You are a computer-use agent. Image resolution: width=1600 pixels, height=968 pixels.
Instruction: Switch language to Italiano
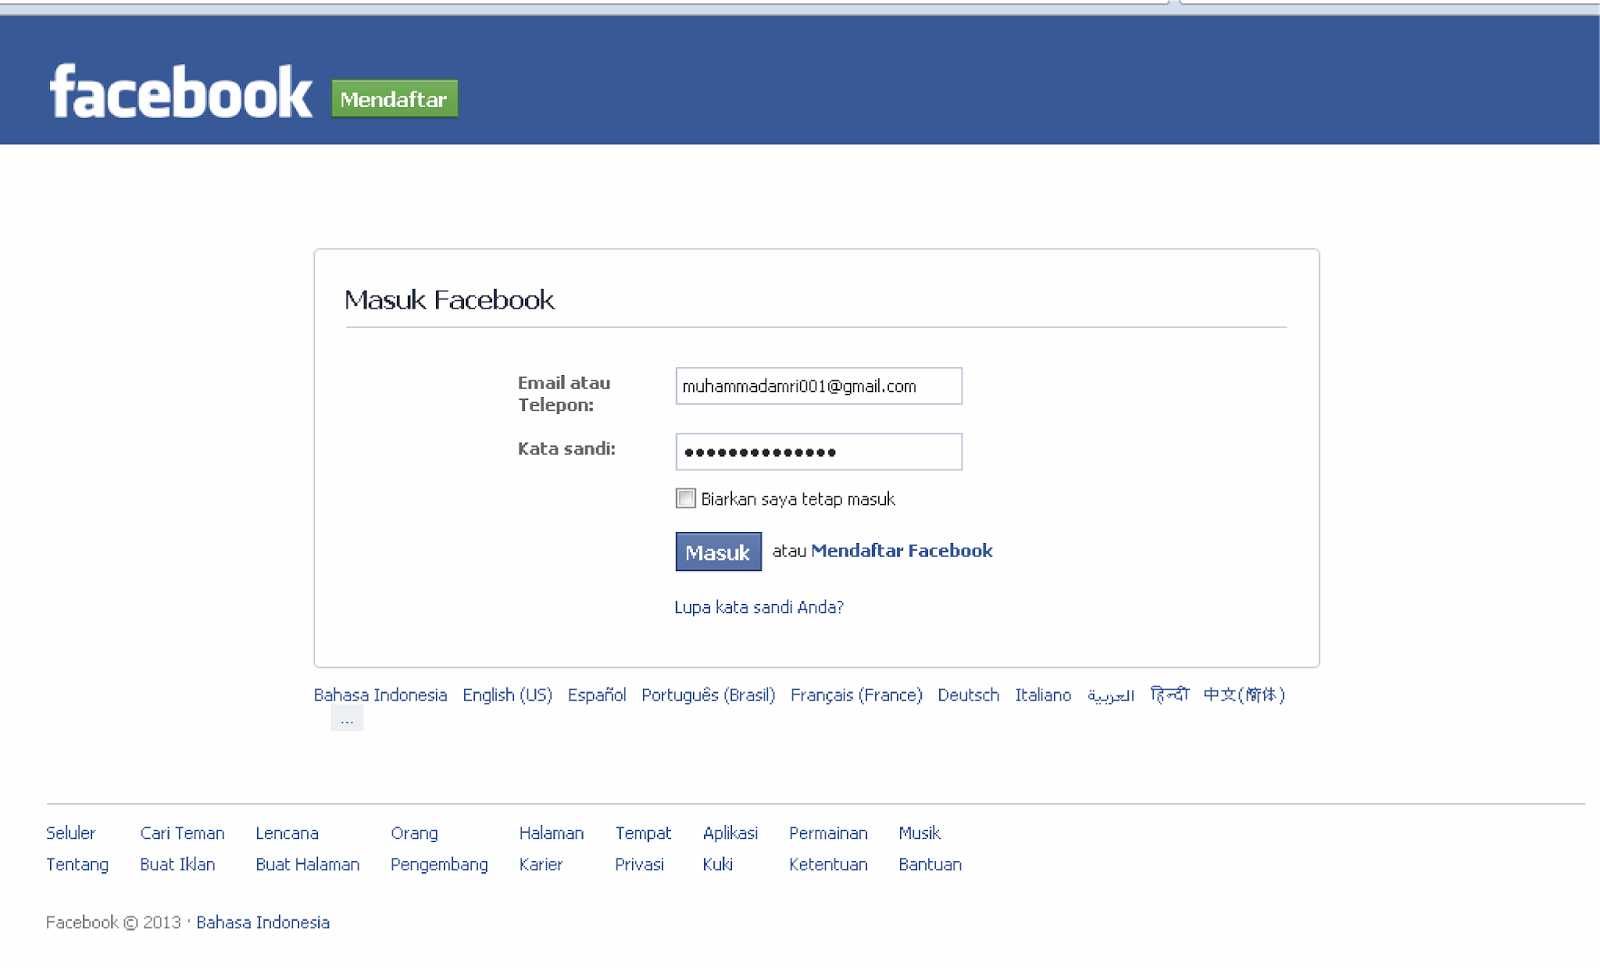coord(1043,695)
